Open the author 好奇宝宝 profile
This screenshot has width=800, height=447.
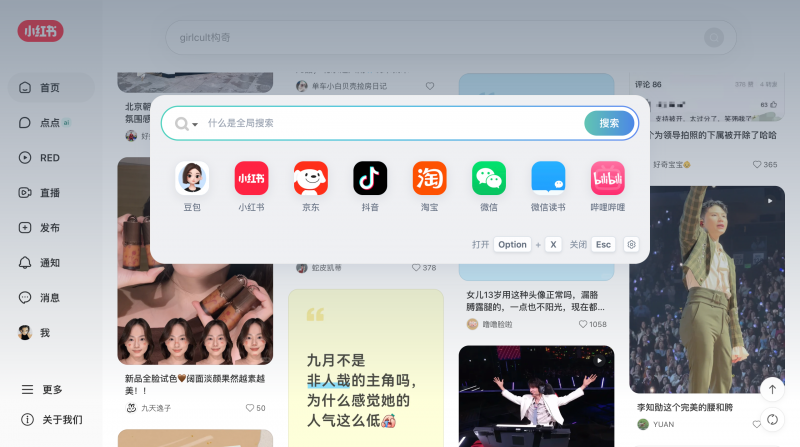(x=671, y=164)
